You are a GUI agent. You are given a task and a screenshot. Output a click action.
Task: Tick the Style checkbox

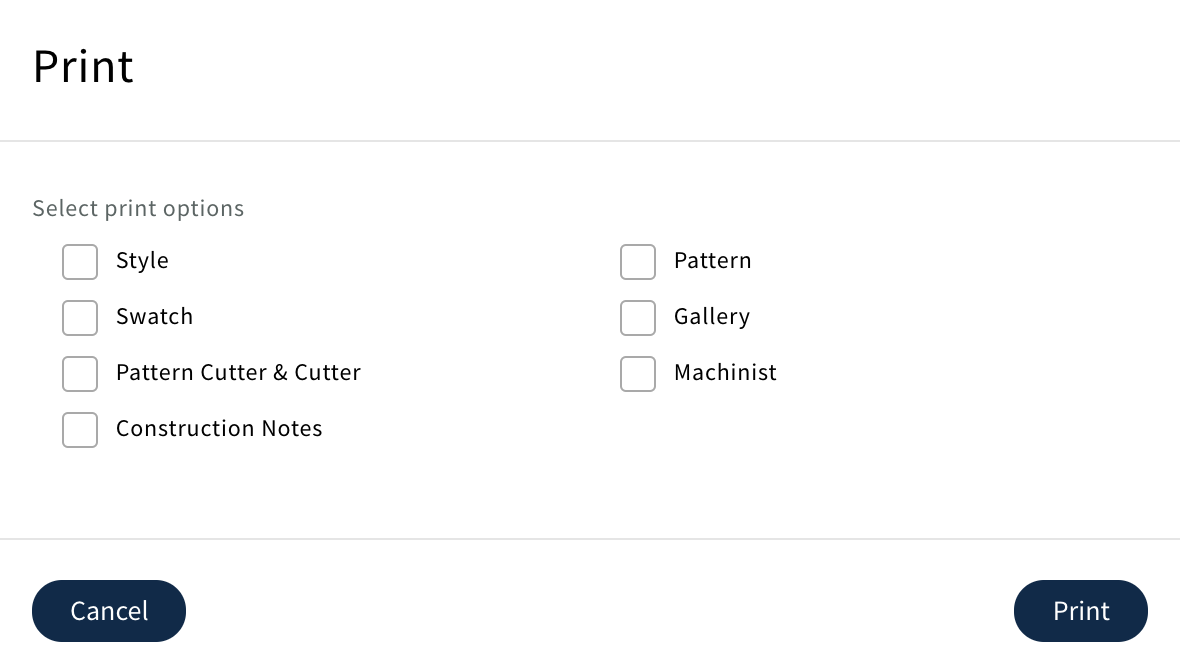click(80, 262)
